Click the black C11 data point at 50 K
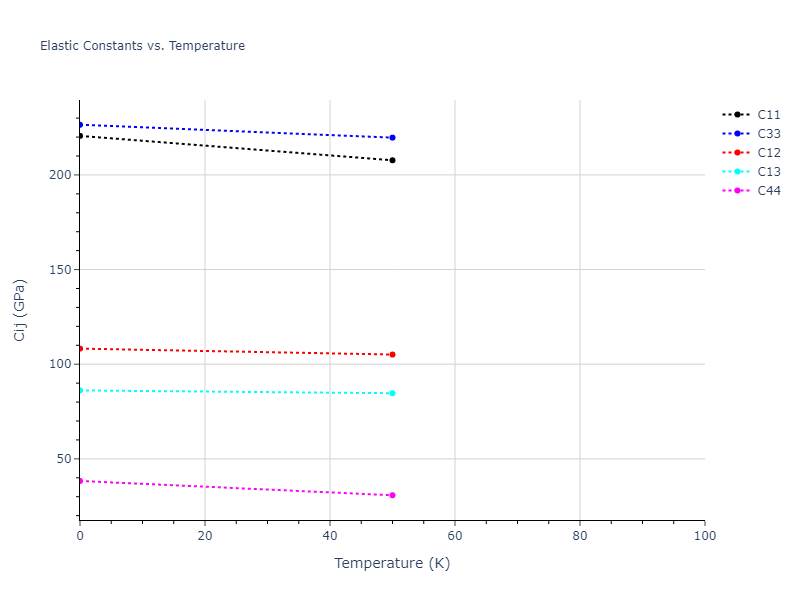 392,160
